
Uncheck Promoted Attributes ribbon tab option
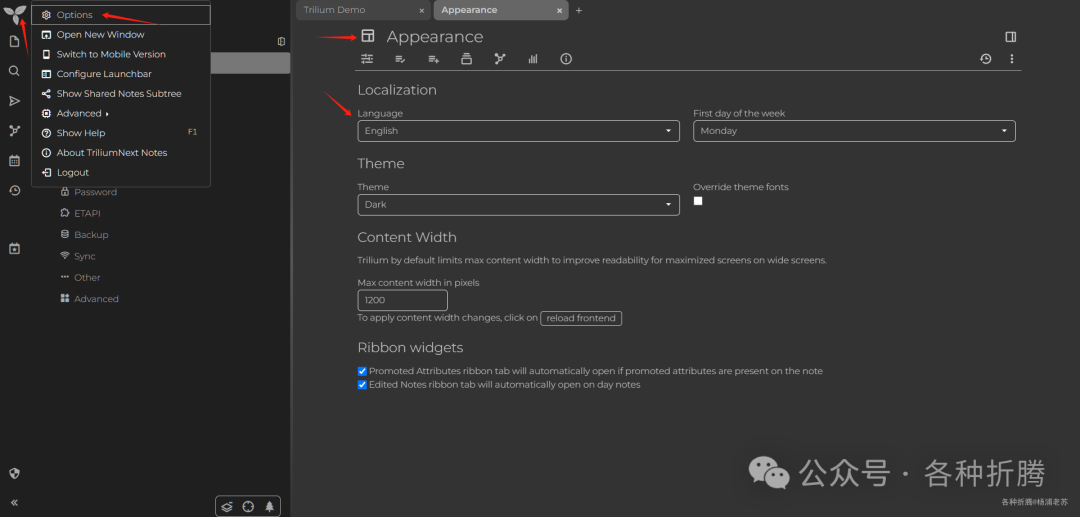(362, 371)
